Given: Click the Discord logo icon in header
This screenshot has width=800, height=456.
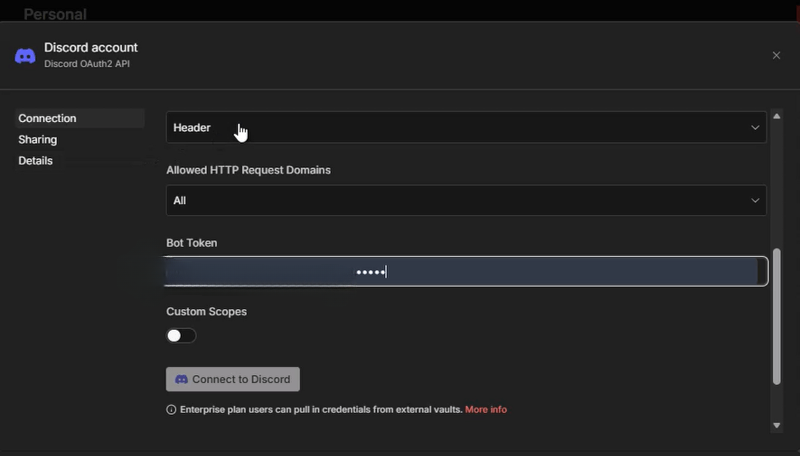Looking at the screenshot, I should point(25,56).
